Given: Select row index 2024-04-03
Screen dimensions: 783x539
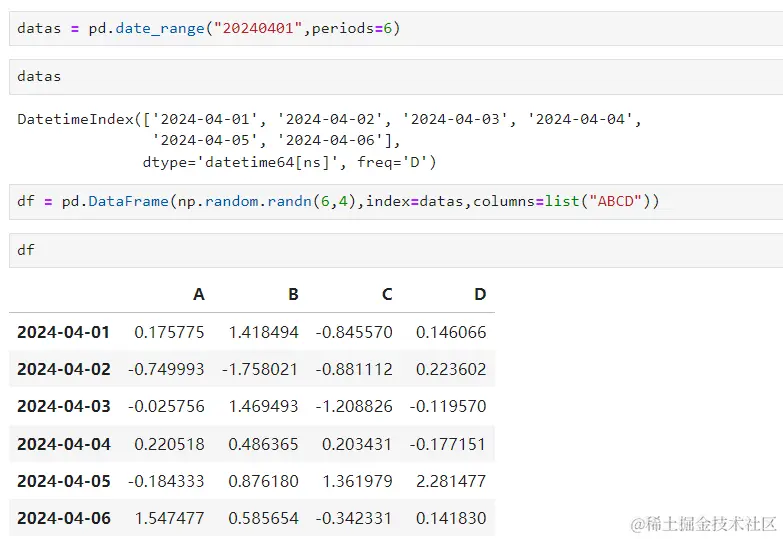Looking at the screenshot, I should click(x=63, y=406).
